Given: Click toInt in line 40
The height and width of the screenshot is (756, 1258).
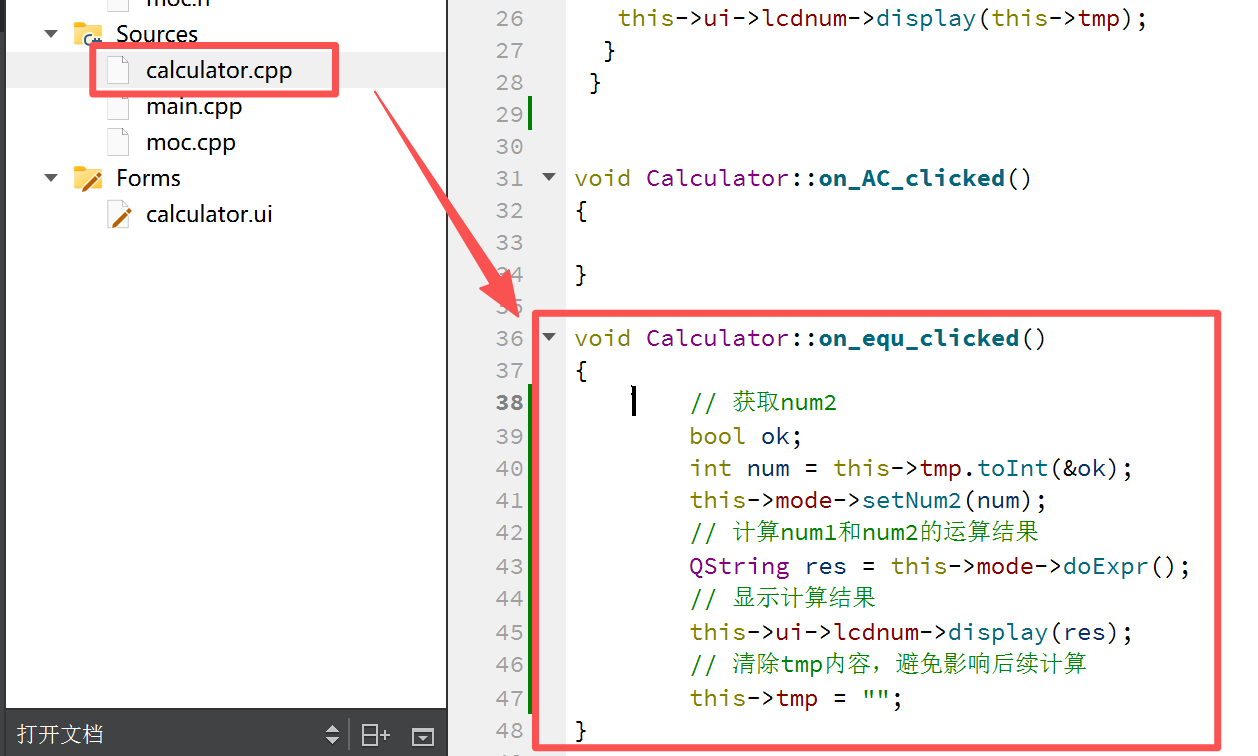Looking at the screenshot, I should tap(1013, 469).
